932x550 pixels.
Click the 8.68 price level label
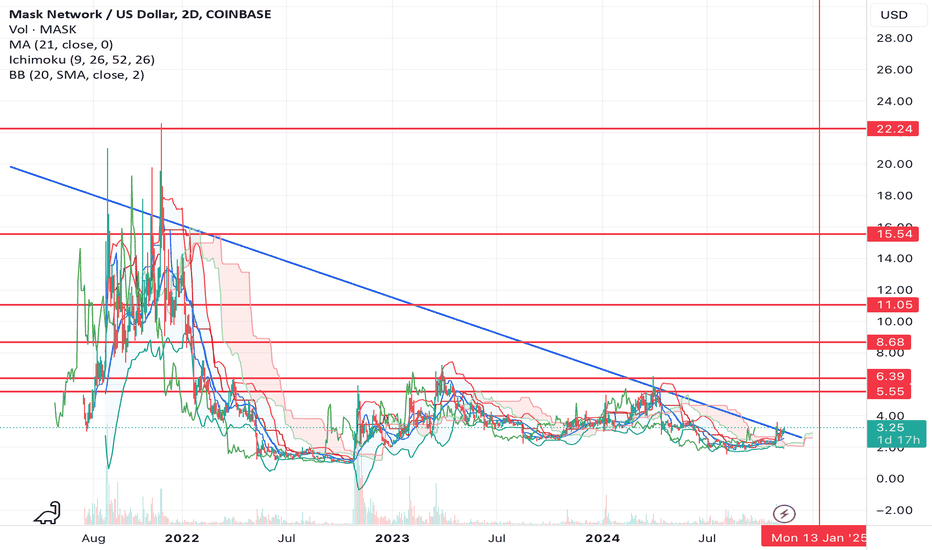click(890, 342)
